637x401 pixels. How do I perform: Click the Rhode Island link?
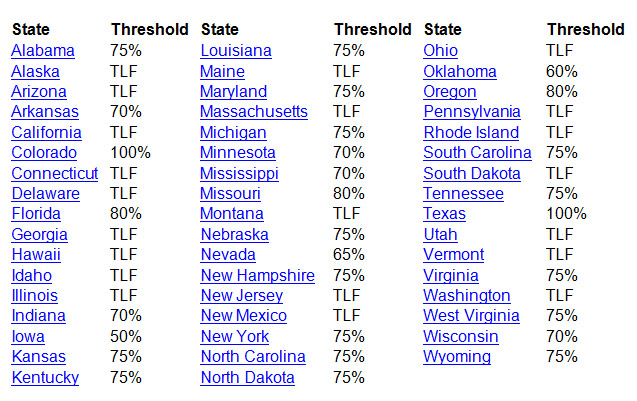click(471, 133)
